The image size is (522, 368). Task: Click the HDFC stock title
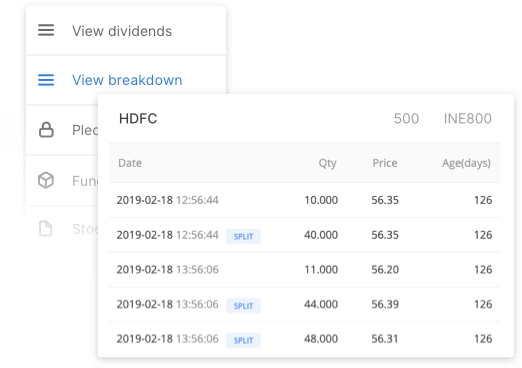coord(138,119)
